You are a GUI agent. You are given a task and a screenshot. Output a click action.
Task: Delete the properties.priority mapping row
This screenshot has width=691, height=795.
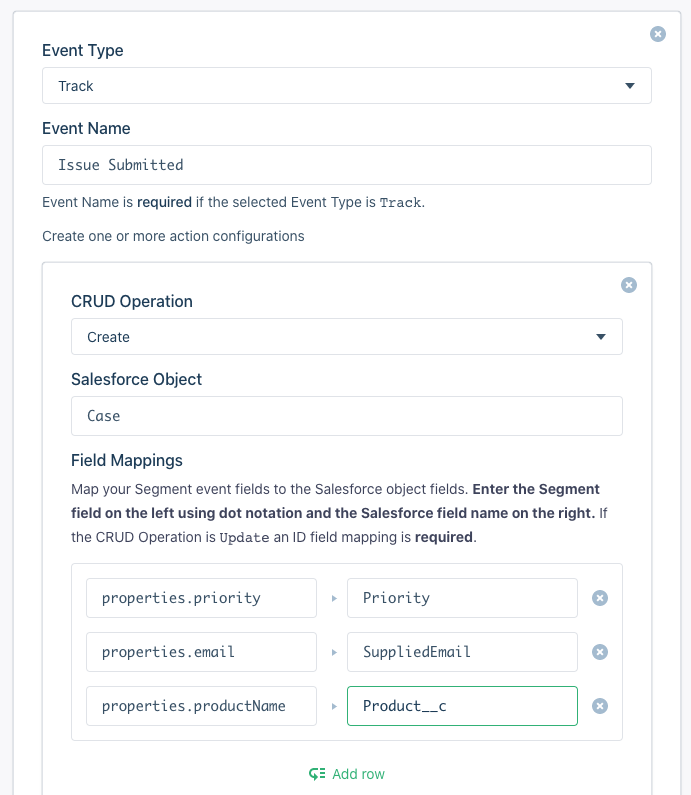(x=600, y=598)
